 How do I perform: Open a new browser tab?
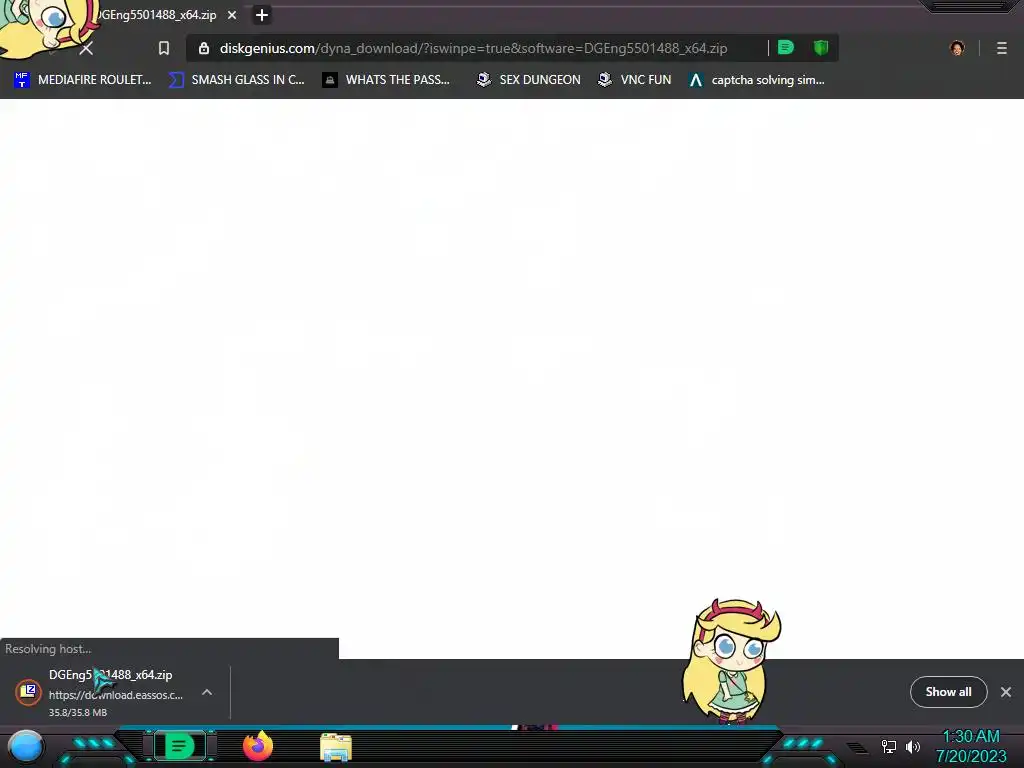(x=262, y=15)
